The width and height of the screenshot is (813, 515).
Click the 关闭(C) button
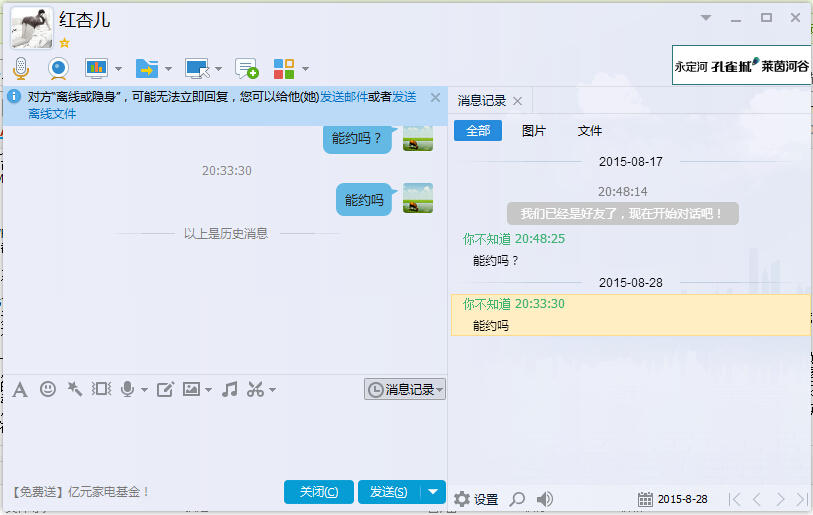point(319,492)
